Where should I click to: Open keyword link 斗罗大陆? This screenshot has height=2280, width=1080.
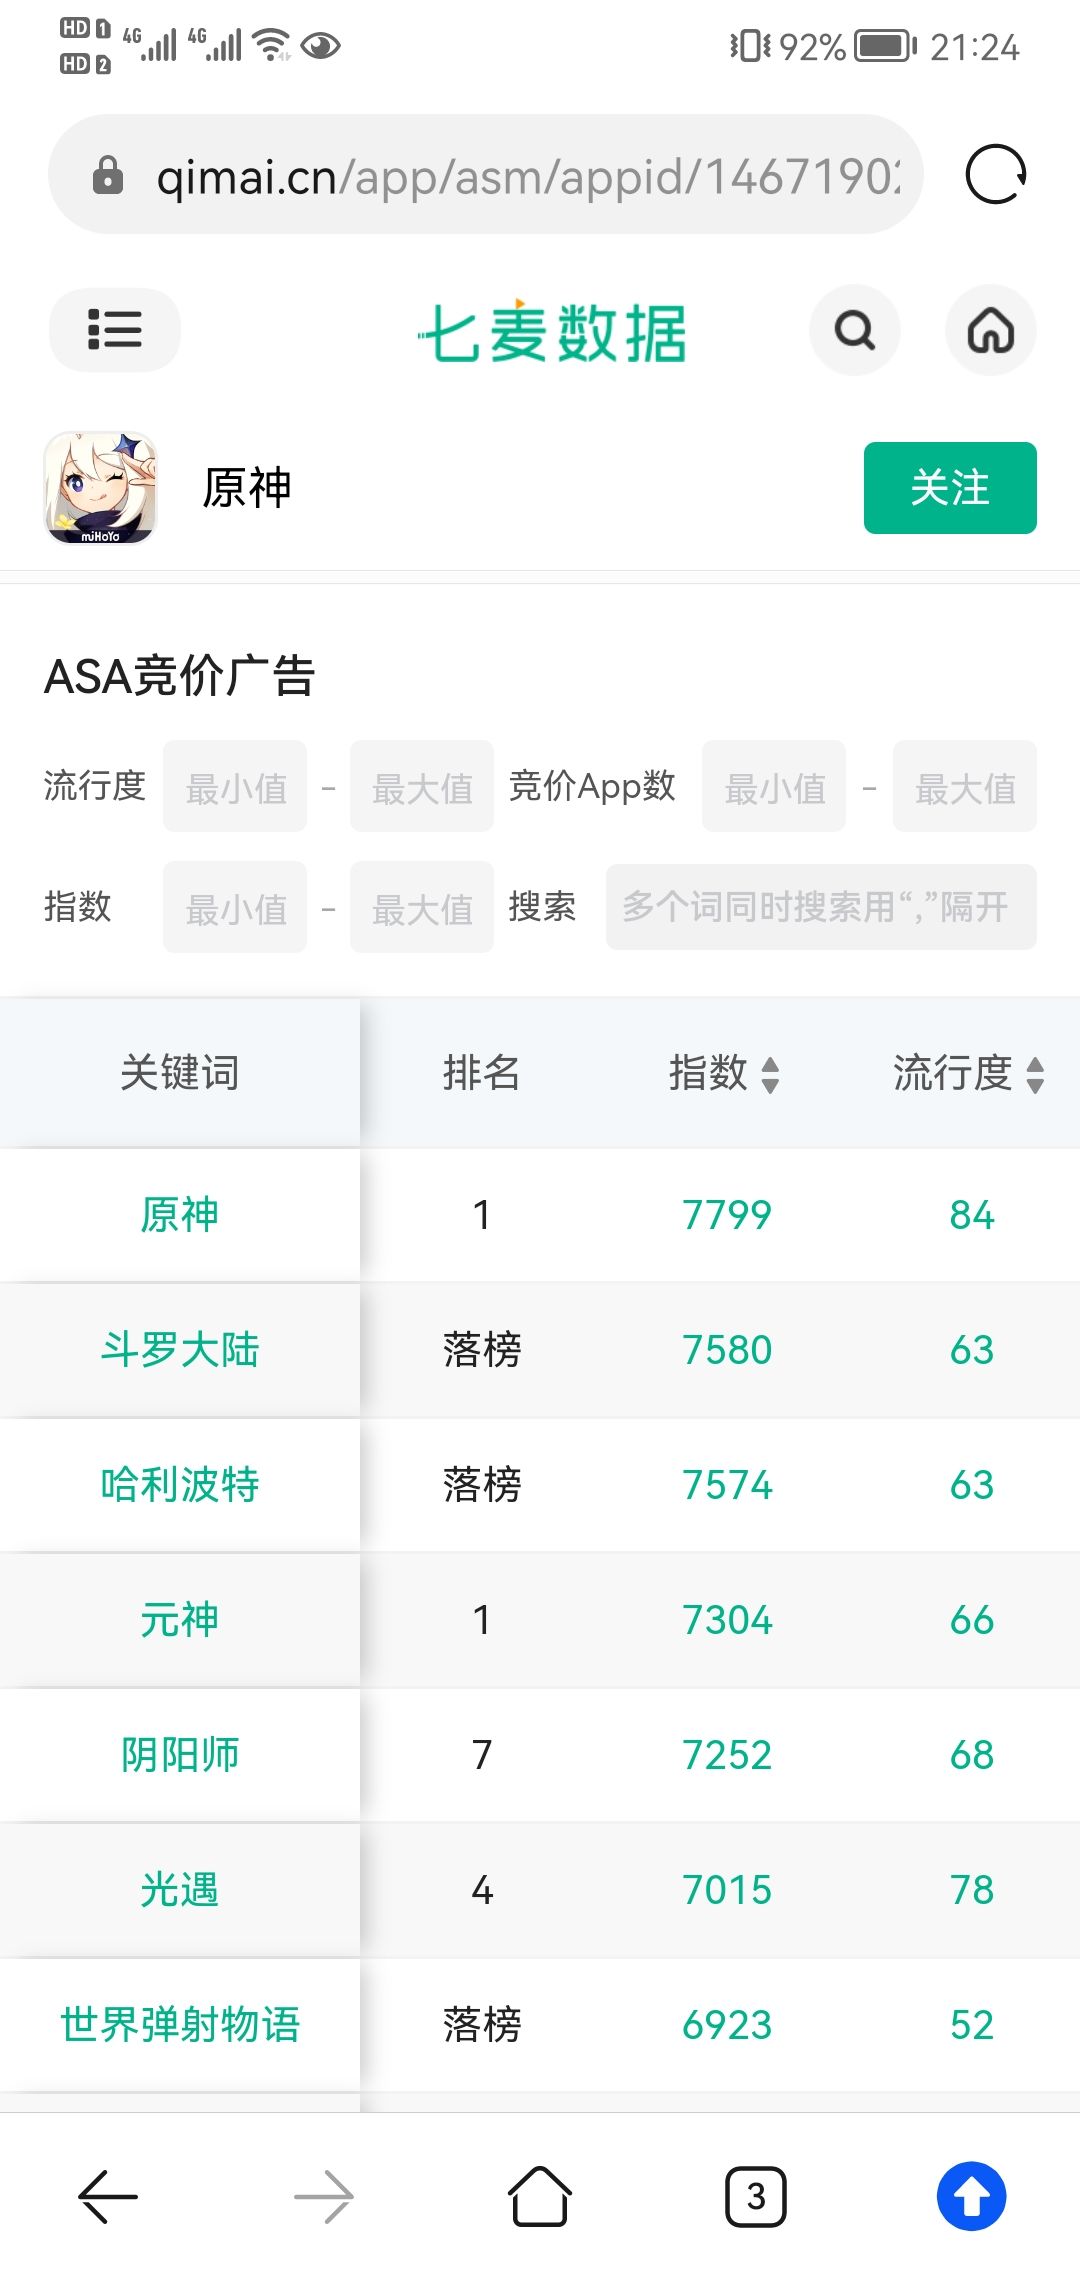(x=180, y=1350)
